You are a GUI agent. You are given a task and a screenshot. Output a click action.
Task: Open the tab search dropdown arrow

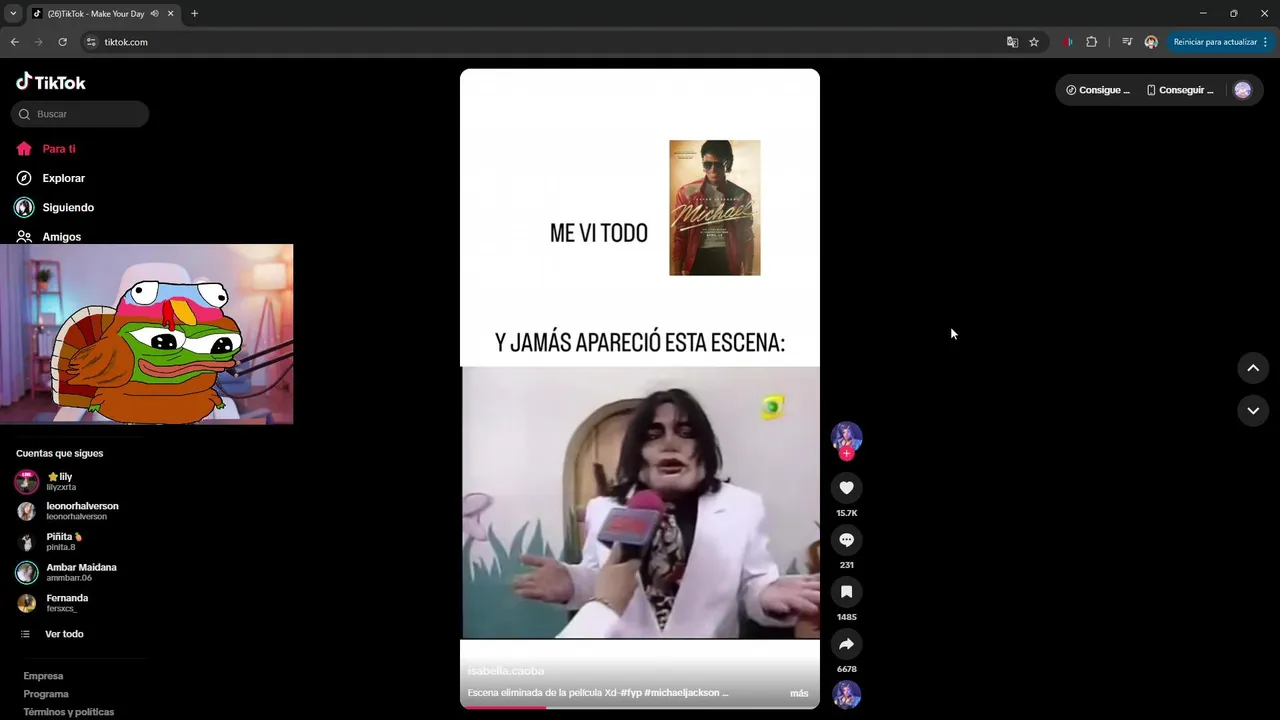click(x=13, y=14)
